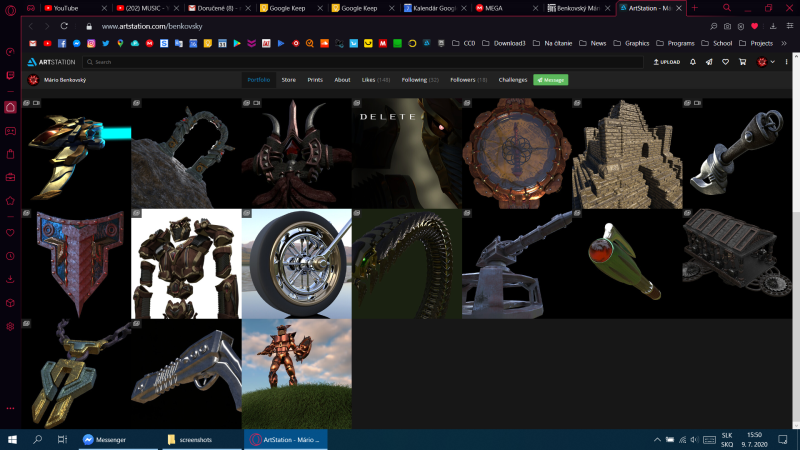Open the Twitch icon in Opera sidebar
Viewport: 800px width, 450px height.
tap(10, 76)
